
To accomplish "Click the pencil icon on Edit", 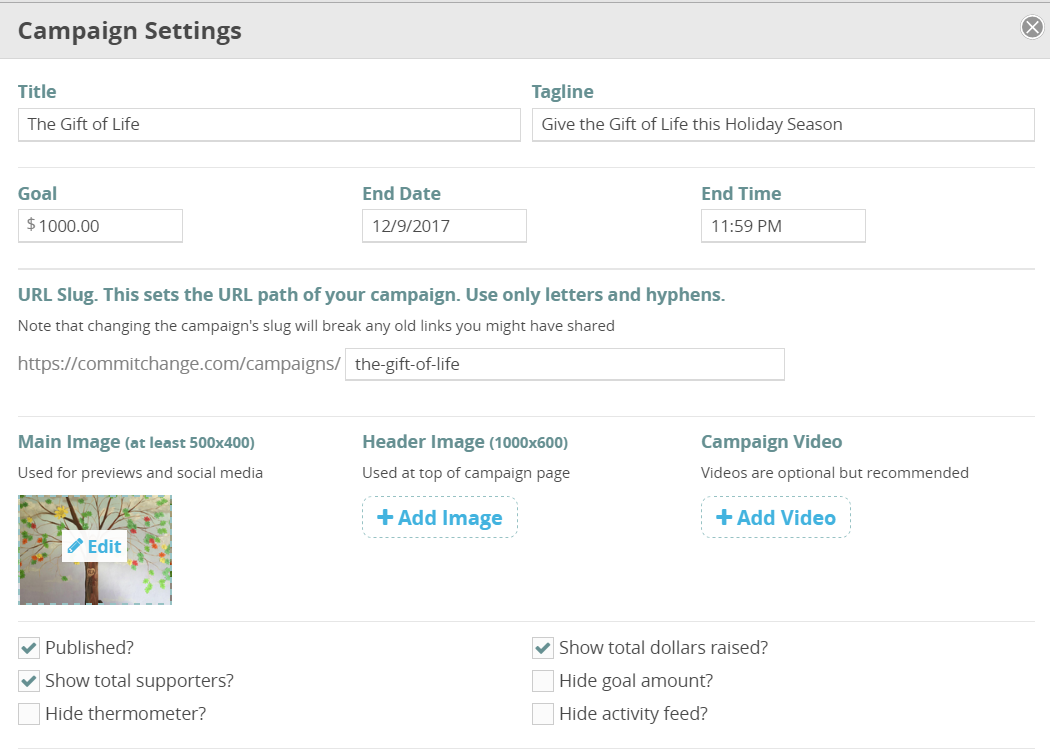I will point(75,546).
